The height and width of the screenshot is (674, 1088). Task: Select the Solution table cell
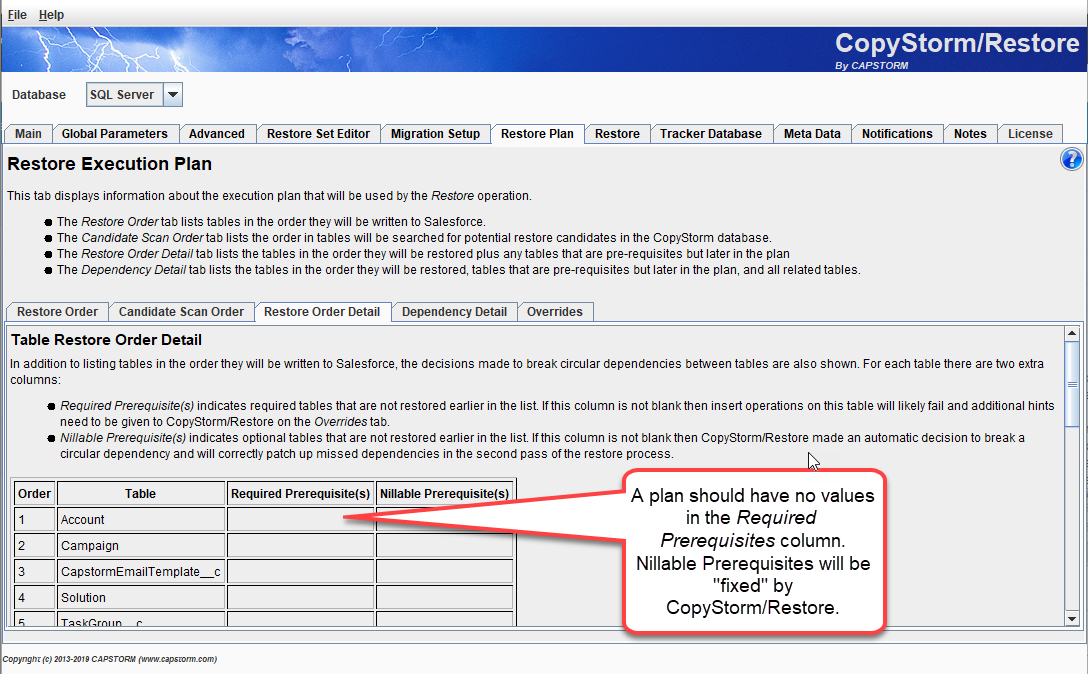(141, 598)
